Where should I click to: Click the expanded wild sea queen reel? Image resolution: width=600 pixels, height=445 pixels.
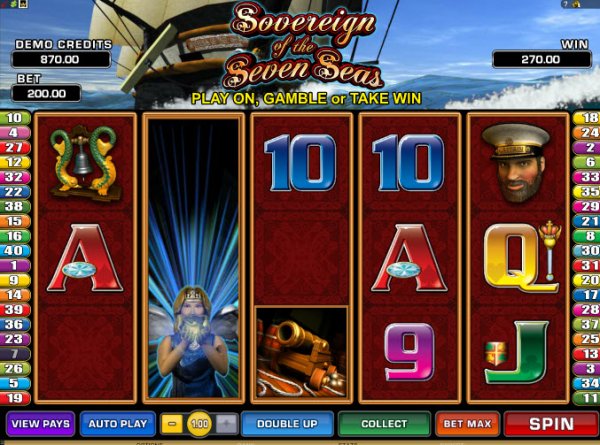coord(193,258)
